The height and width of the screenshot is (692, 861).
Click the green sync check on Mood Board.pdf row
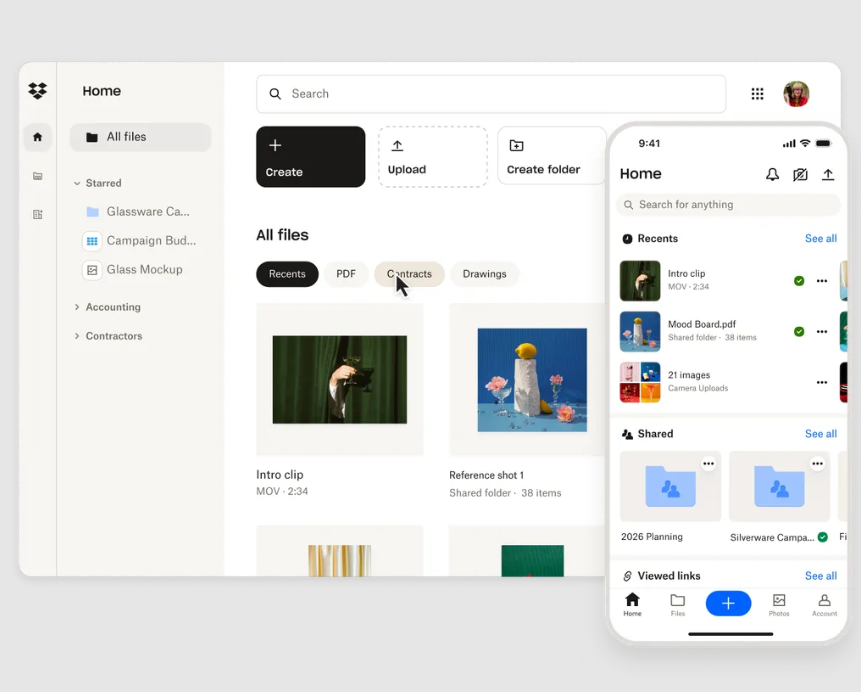click(799, 331)
